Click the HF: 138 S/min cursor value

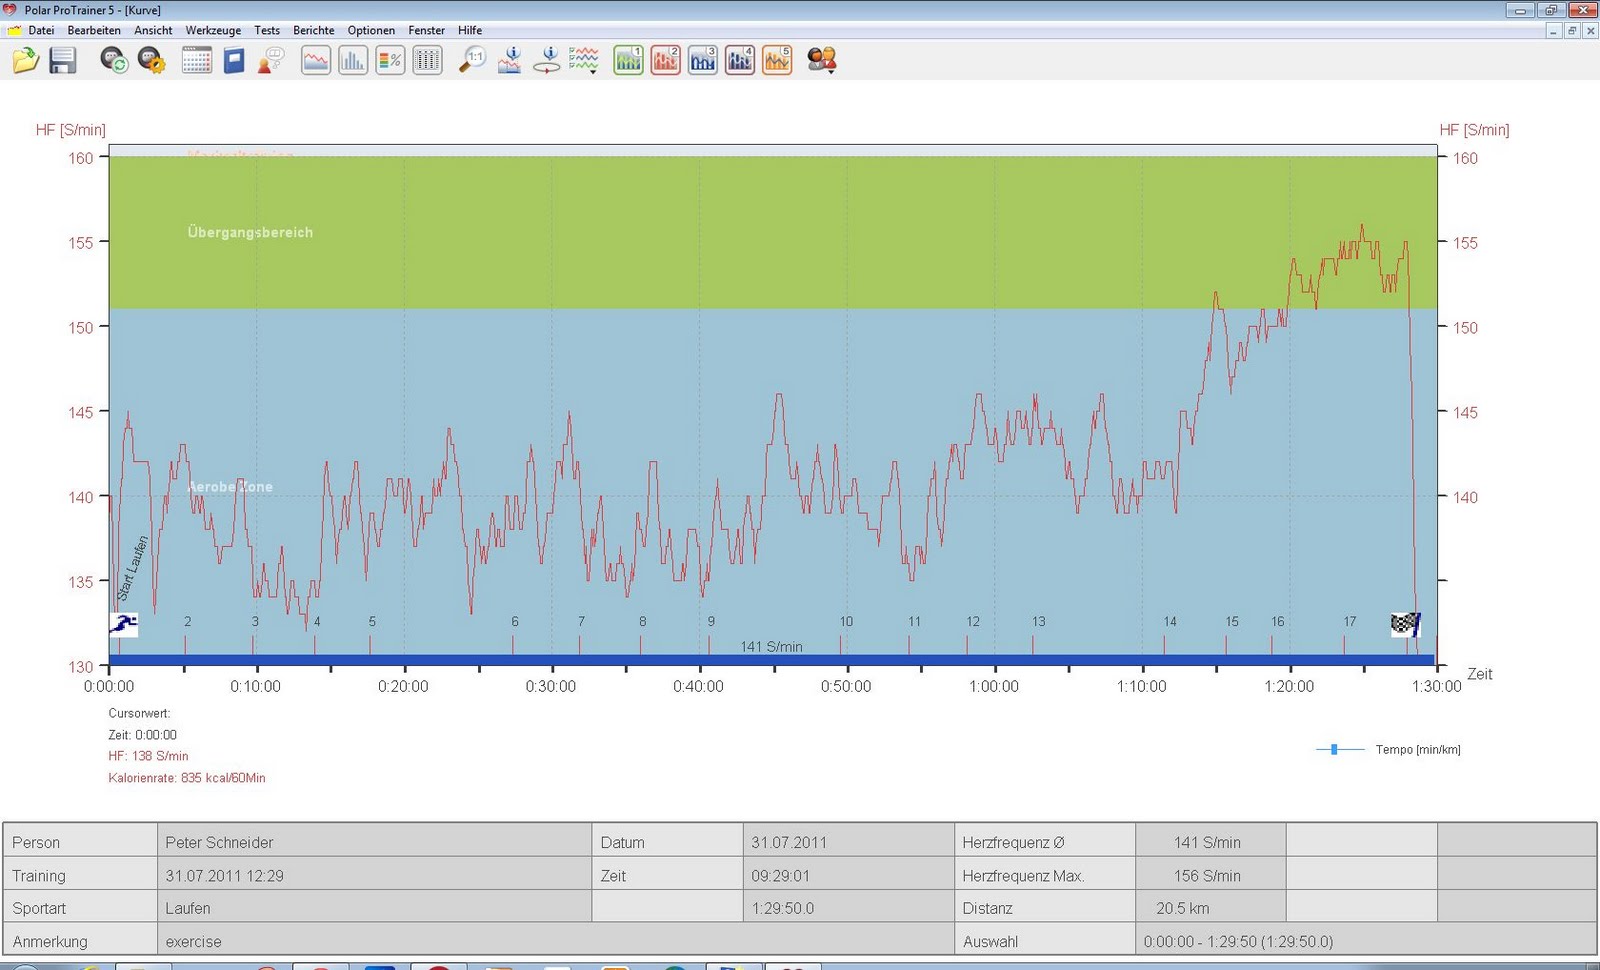click(x=148, y=756)
